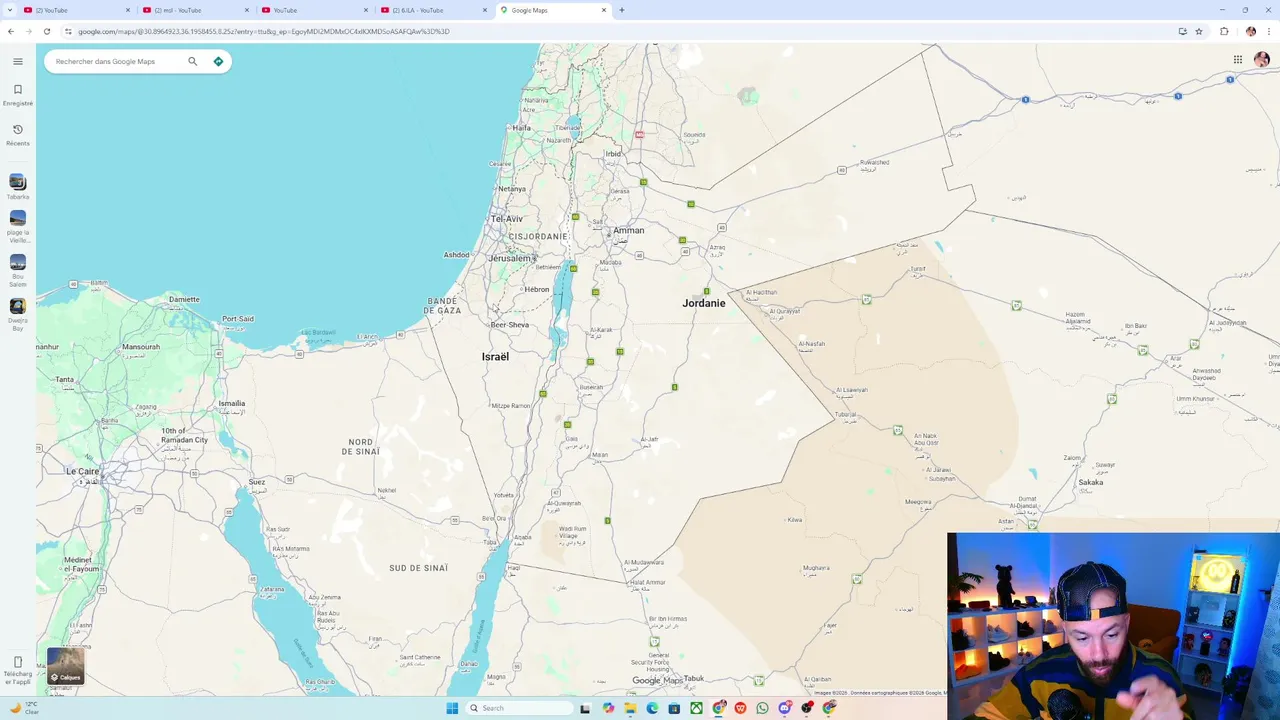Click the Tabuk city label
Image resolution: width=1280 pixels, height=720 pixels.
click(x=694, y=679)
